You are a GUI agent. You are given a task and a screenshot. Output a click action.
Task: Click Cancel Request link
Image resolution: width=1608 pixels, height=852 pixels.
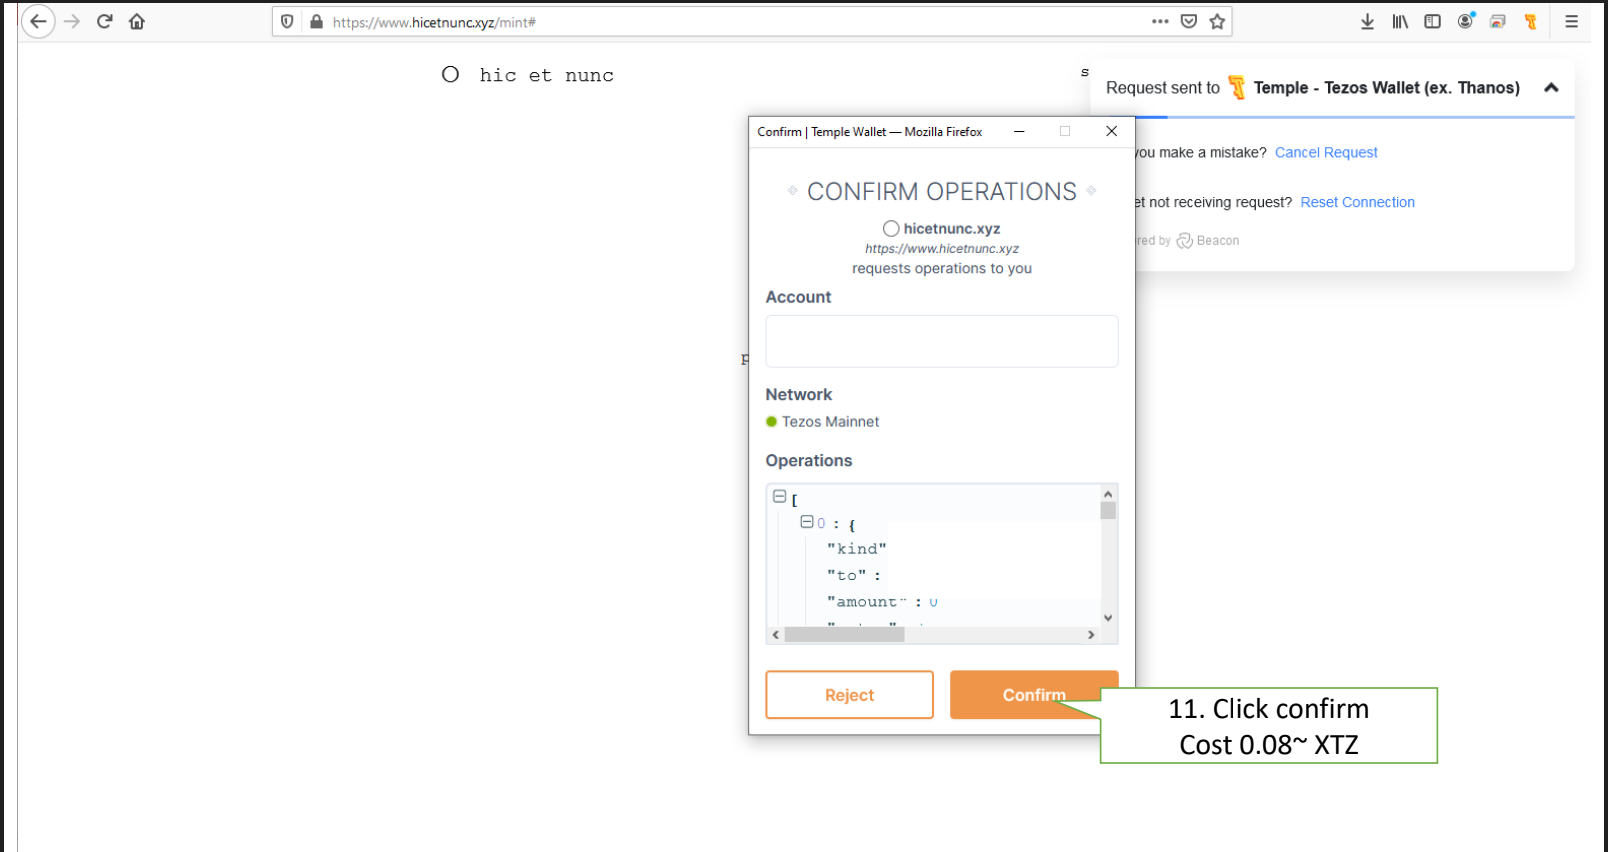tap(1326, 152)
